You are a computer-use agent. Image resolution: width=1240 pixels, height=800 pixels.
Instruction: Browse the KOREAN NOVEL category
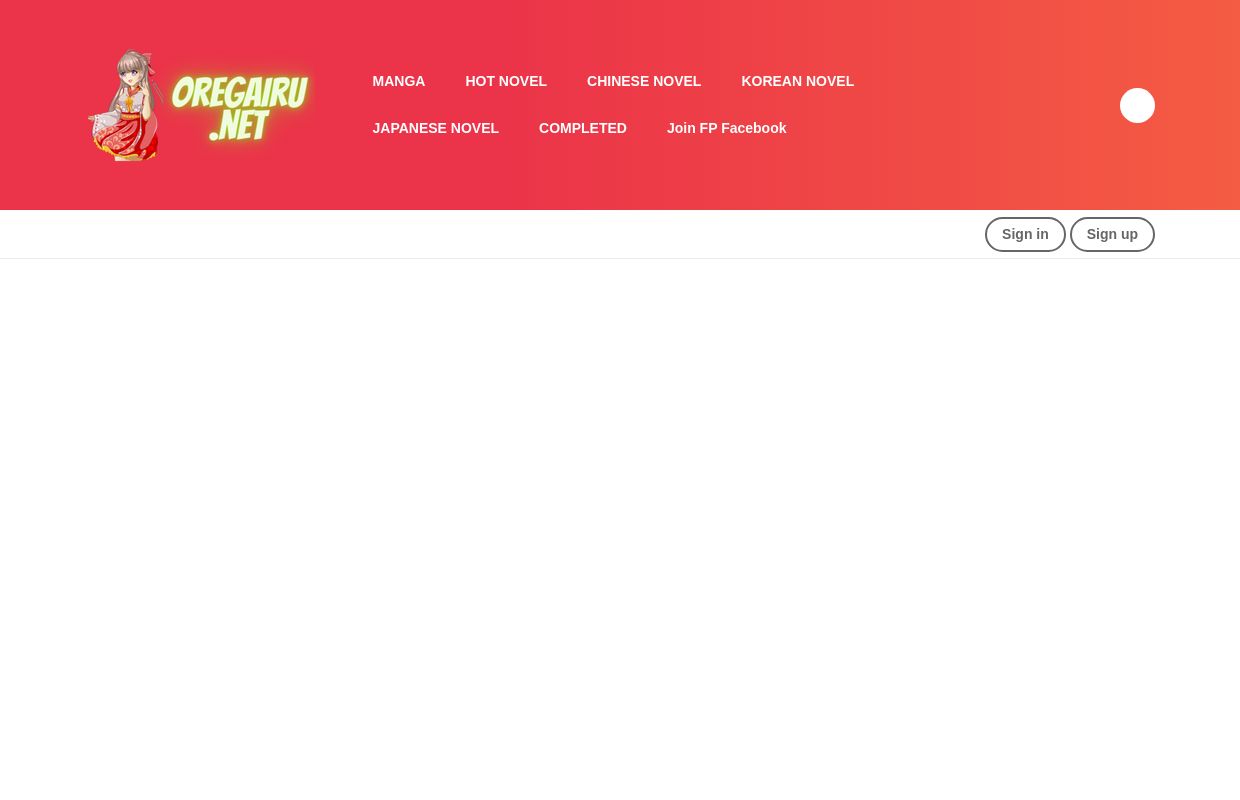(797, 81)
